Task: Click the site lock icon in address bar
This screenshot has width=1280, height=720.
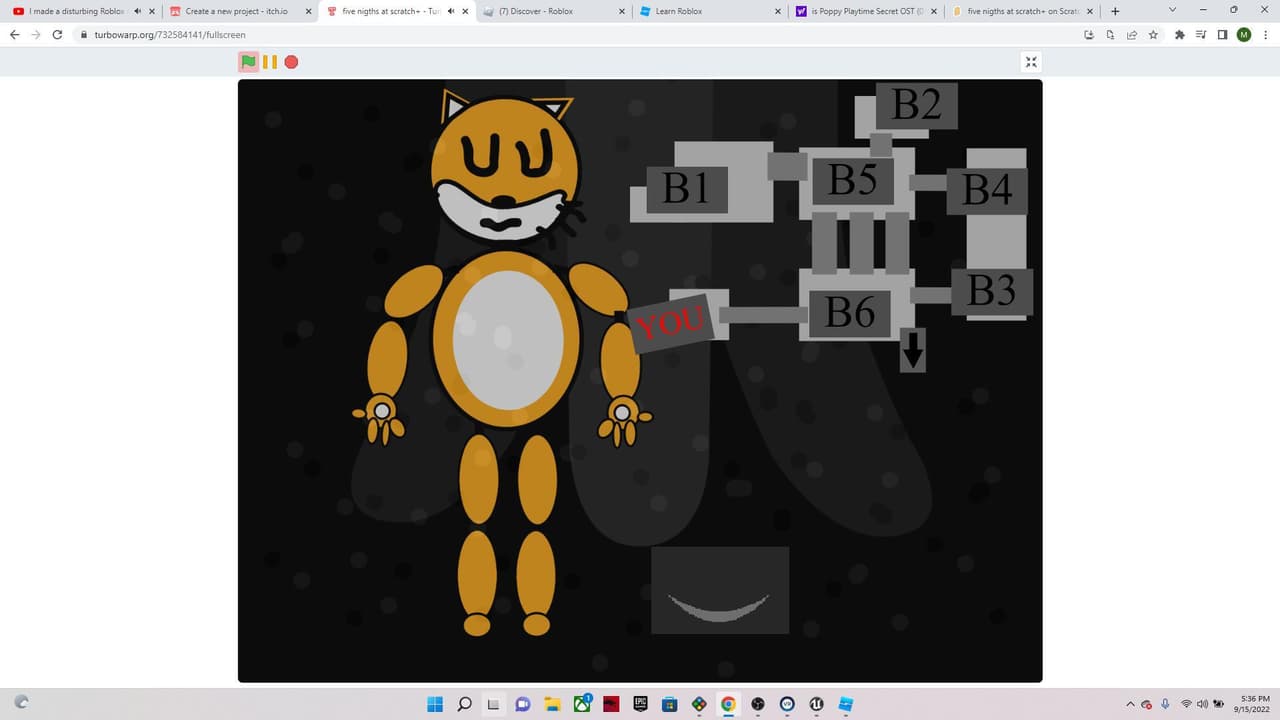Action: (x=85, y=34)
